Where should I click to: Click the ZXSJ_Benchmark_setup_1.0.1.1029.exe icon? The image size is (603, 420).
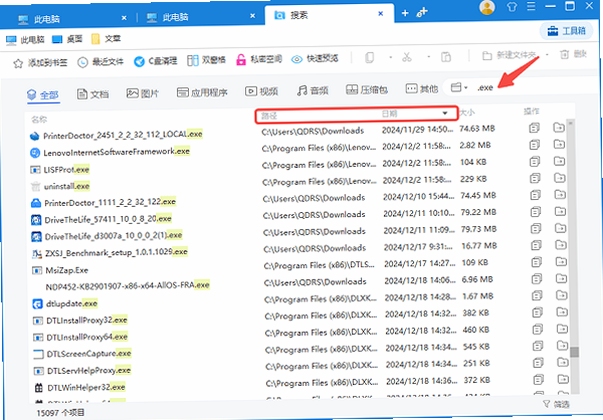(x=37, y=253)
